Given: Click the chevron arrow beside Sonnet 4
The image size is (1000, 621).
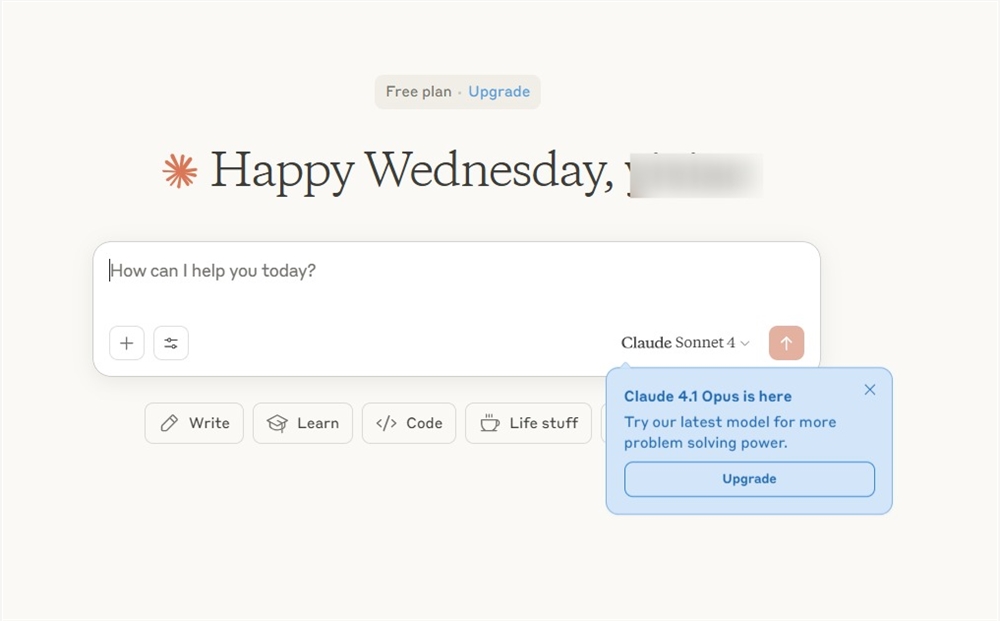Looking at the screenshot, I should point(745,344).
